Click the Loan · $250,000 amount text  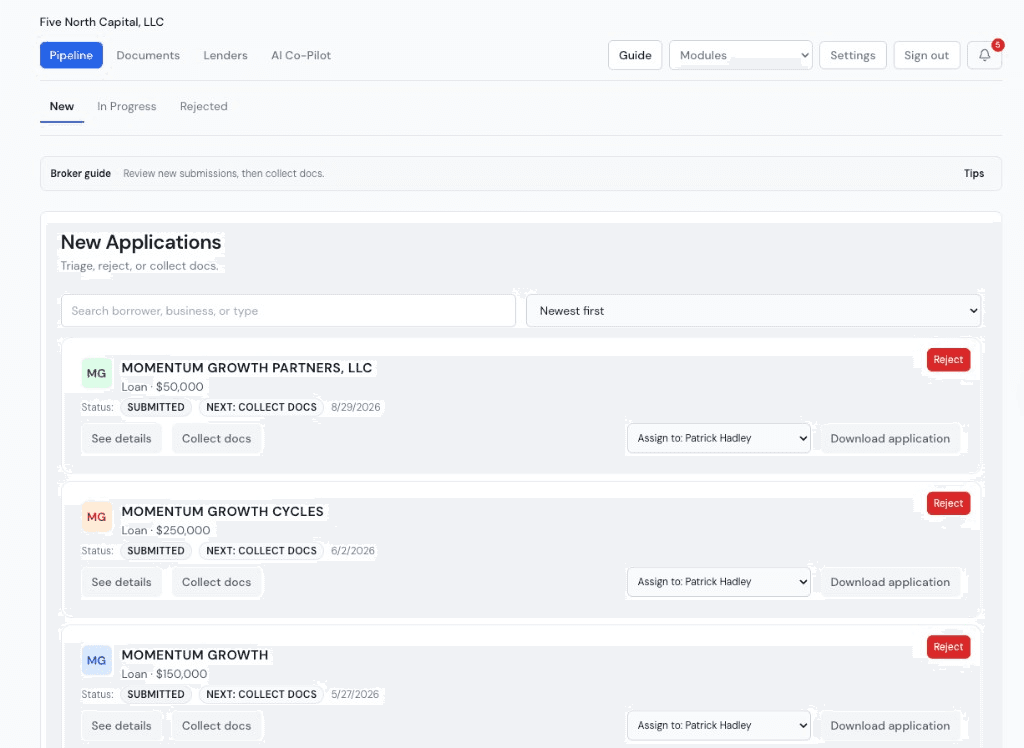click(166, 530)
